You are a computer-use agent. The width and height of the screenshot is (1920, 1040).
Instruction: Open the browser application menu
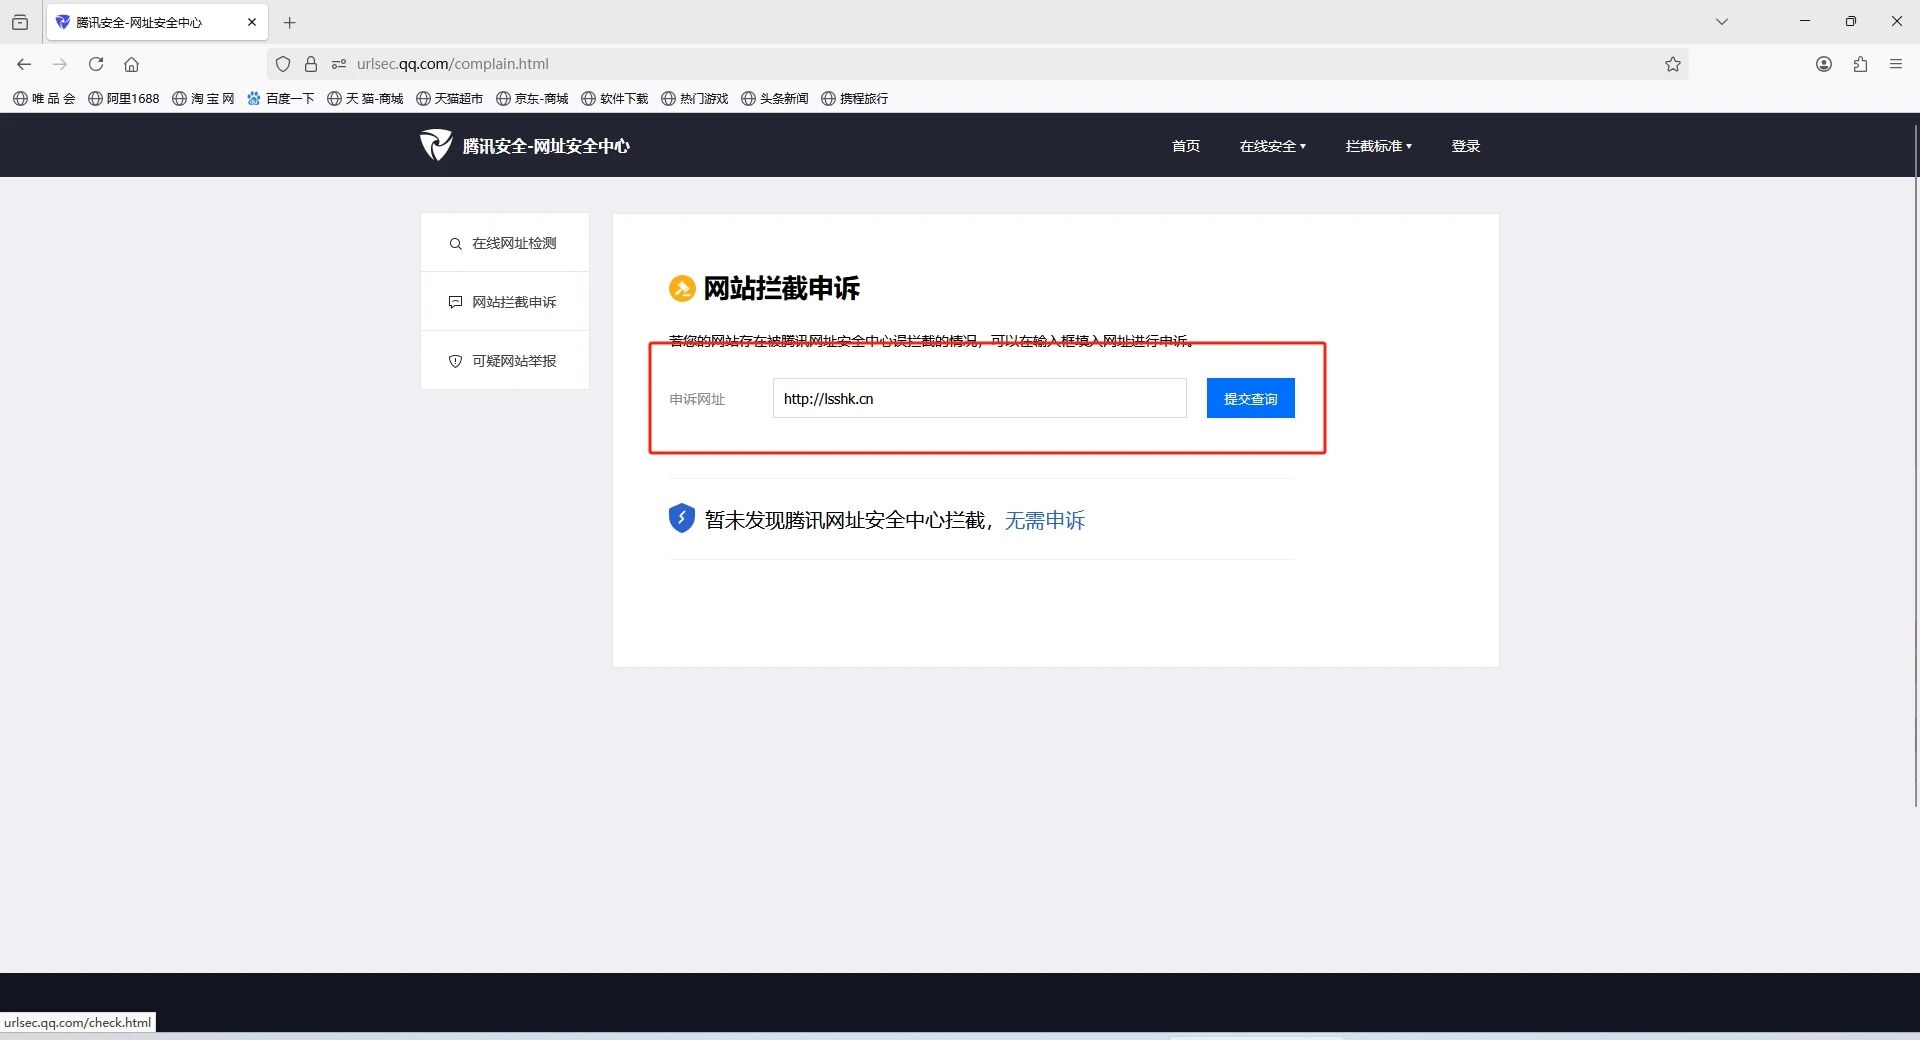(1896, 64)
